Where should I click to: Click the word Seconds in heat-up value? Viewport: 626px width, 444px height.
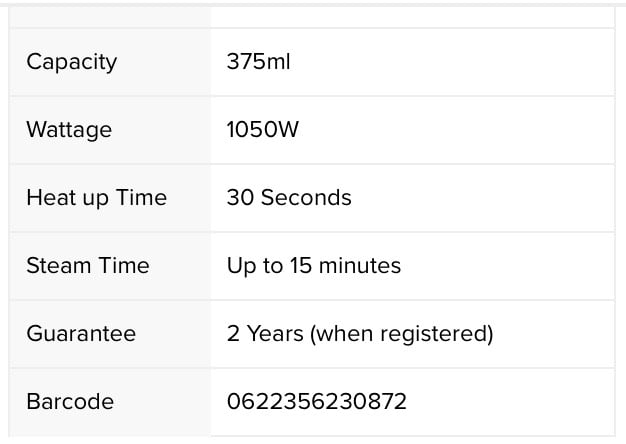click(306, 198)
